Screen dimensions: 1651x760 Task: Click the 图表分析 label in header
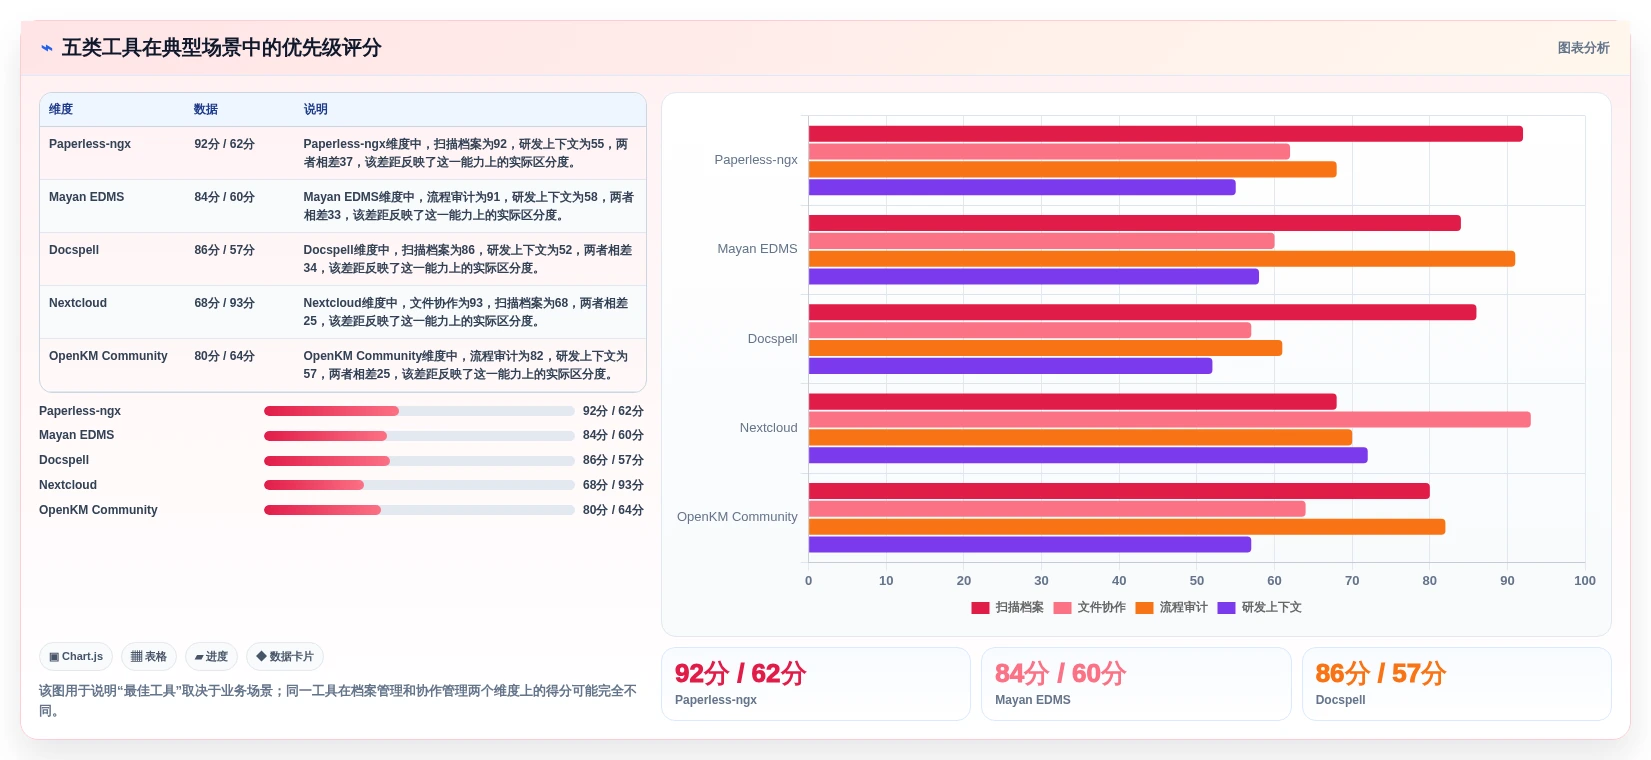click(x=1583, y=48)
